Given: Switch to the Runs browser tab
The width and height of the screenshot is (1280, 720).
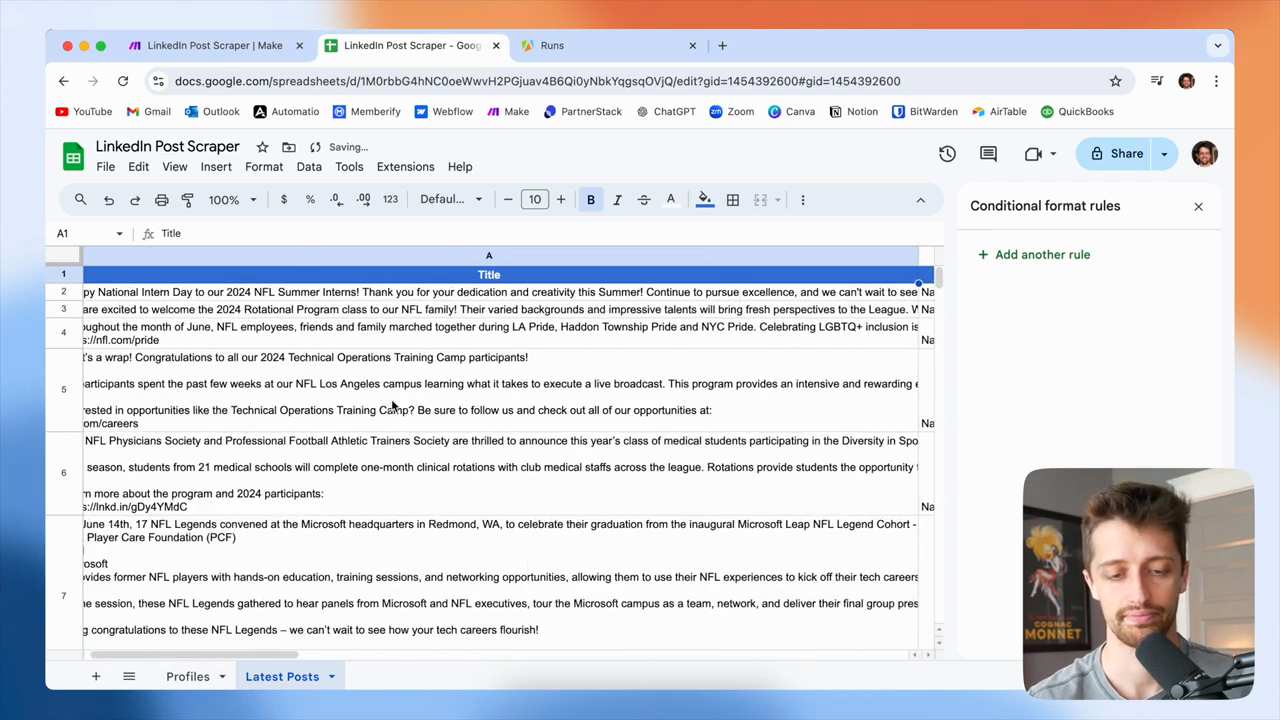Looking at the screenshot, I should [607, 46].
